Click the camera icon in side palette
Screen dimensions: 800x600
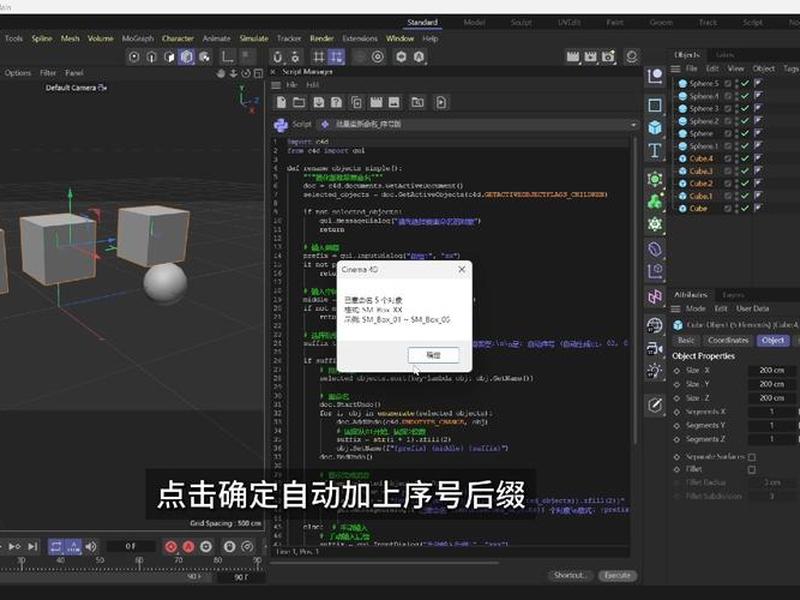(x=655, y=348)
